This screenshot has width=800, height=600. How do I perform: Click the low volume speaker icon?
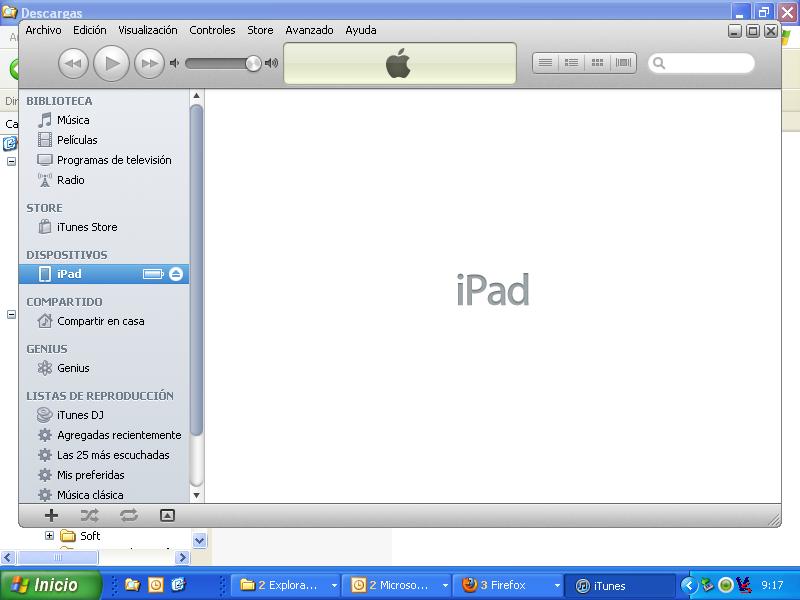[x=174, y=63]
